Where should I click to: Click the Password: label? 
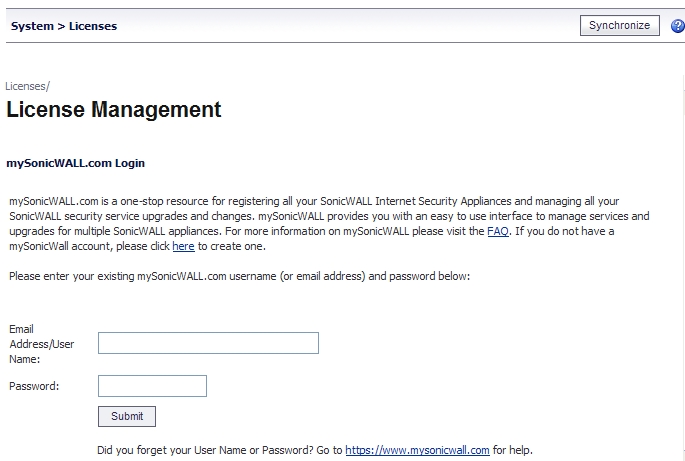click(34, 386)
